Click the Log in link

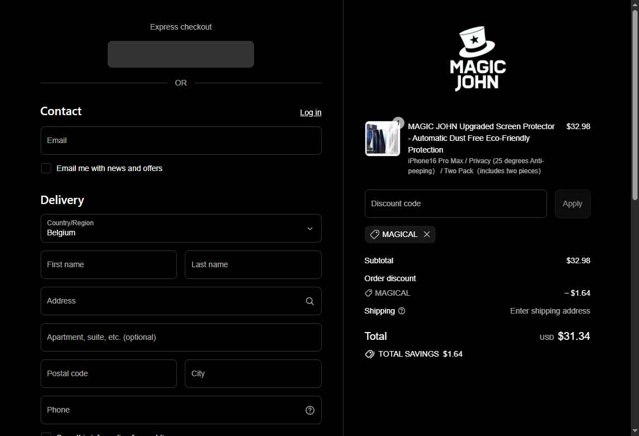click(x=311, y=112)
